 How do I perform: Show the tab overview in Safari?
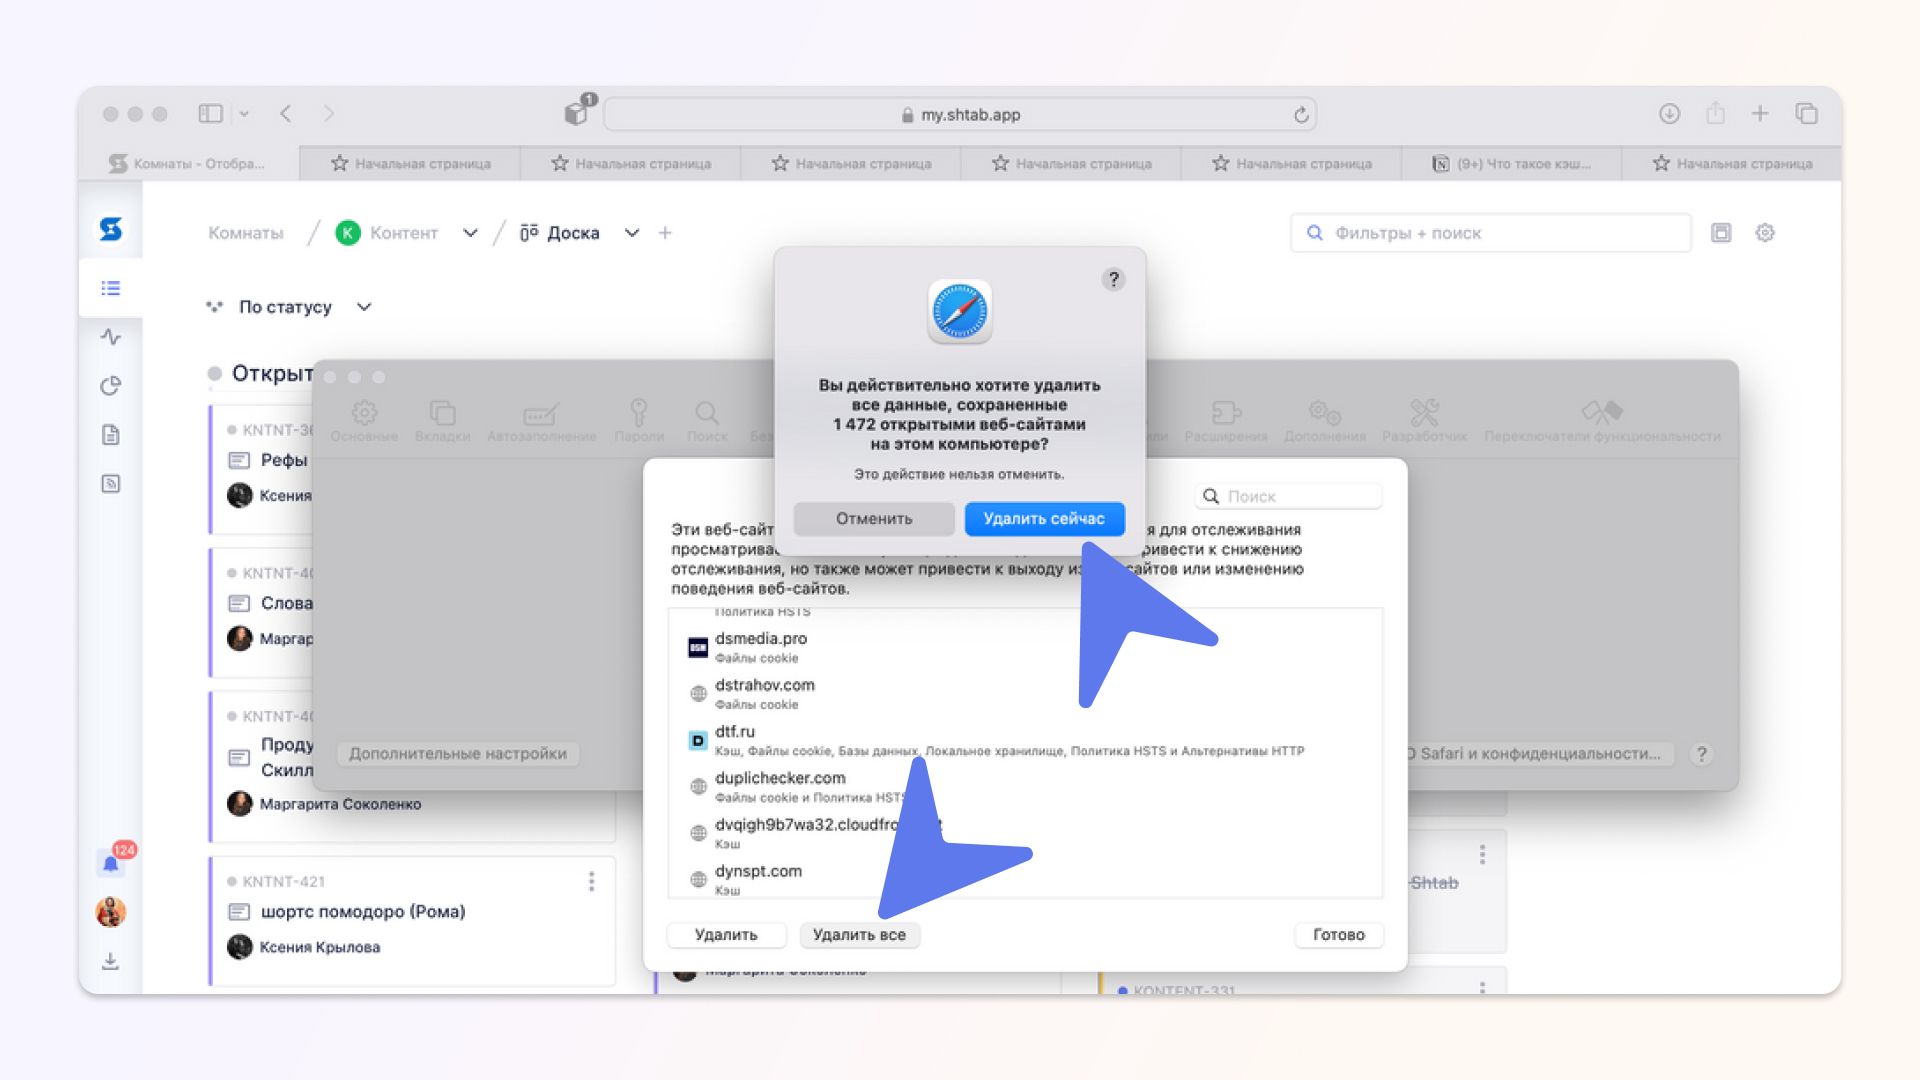[1806, 114]
